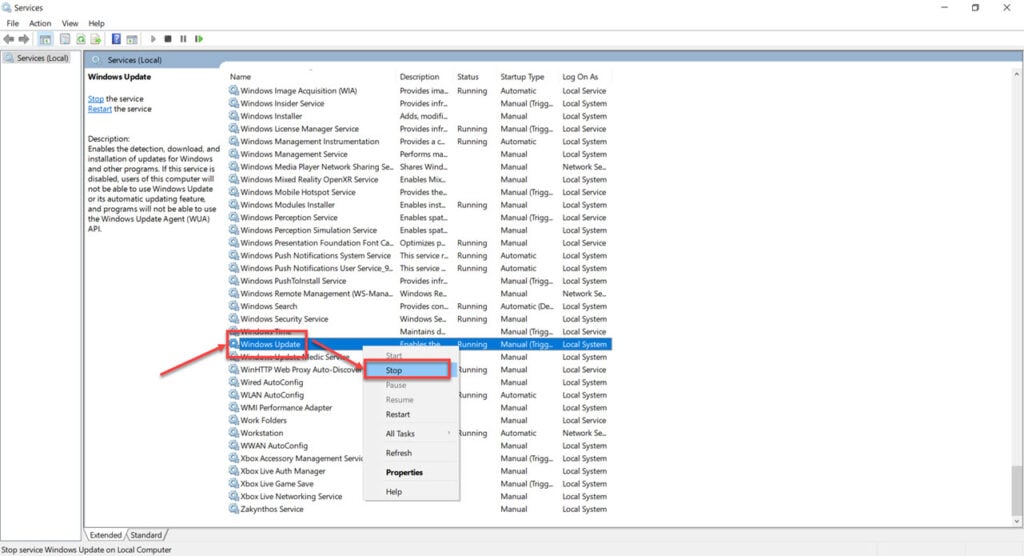The width and height of the screenshot is (1024, 556).
Task: Select the Windows License Manager Service row
Action: (x=419, y=129)
